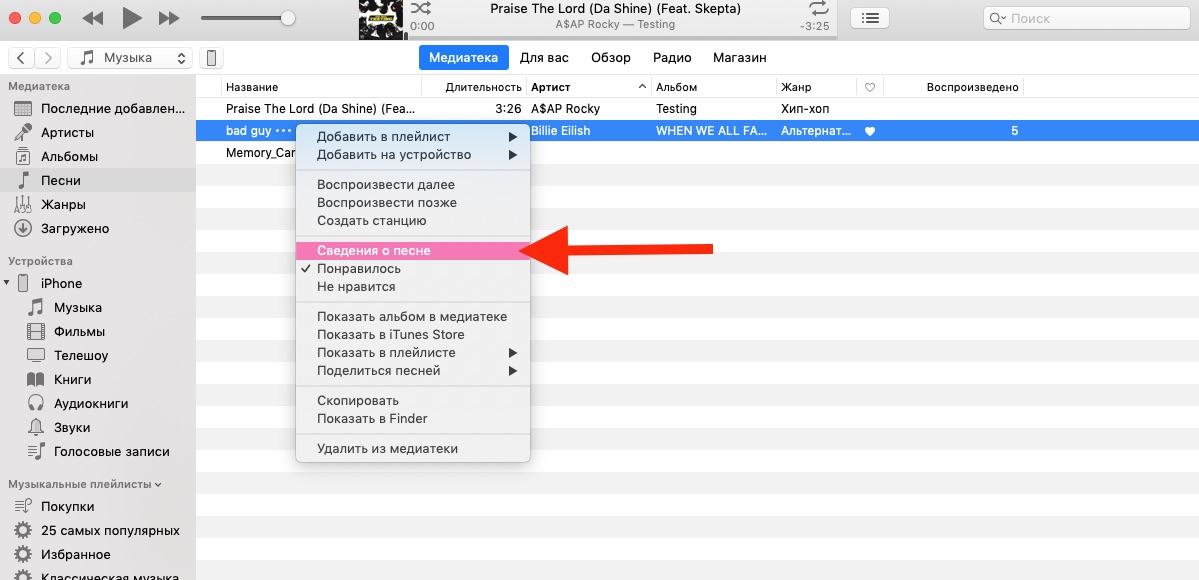Select Песни in sidebar

(98, 181)
